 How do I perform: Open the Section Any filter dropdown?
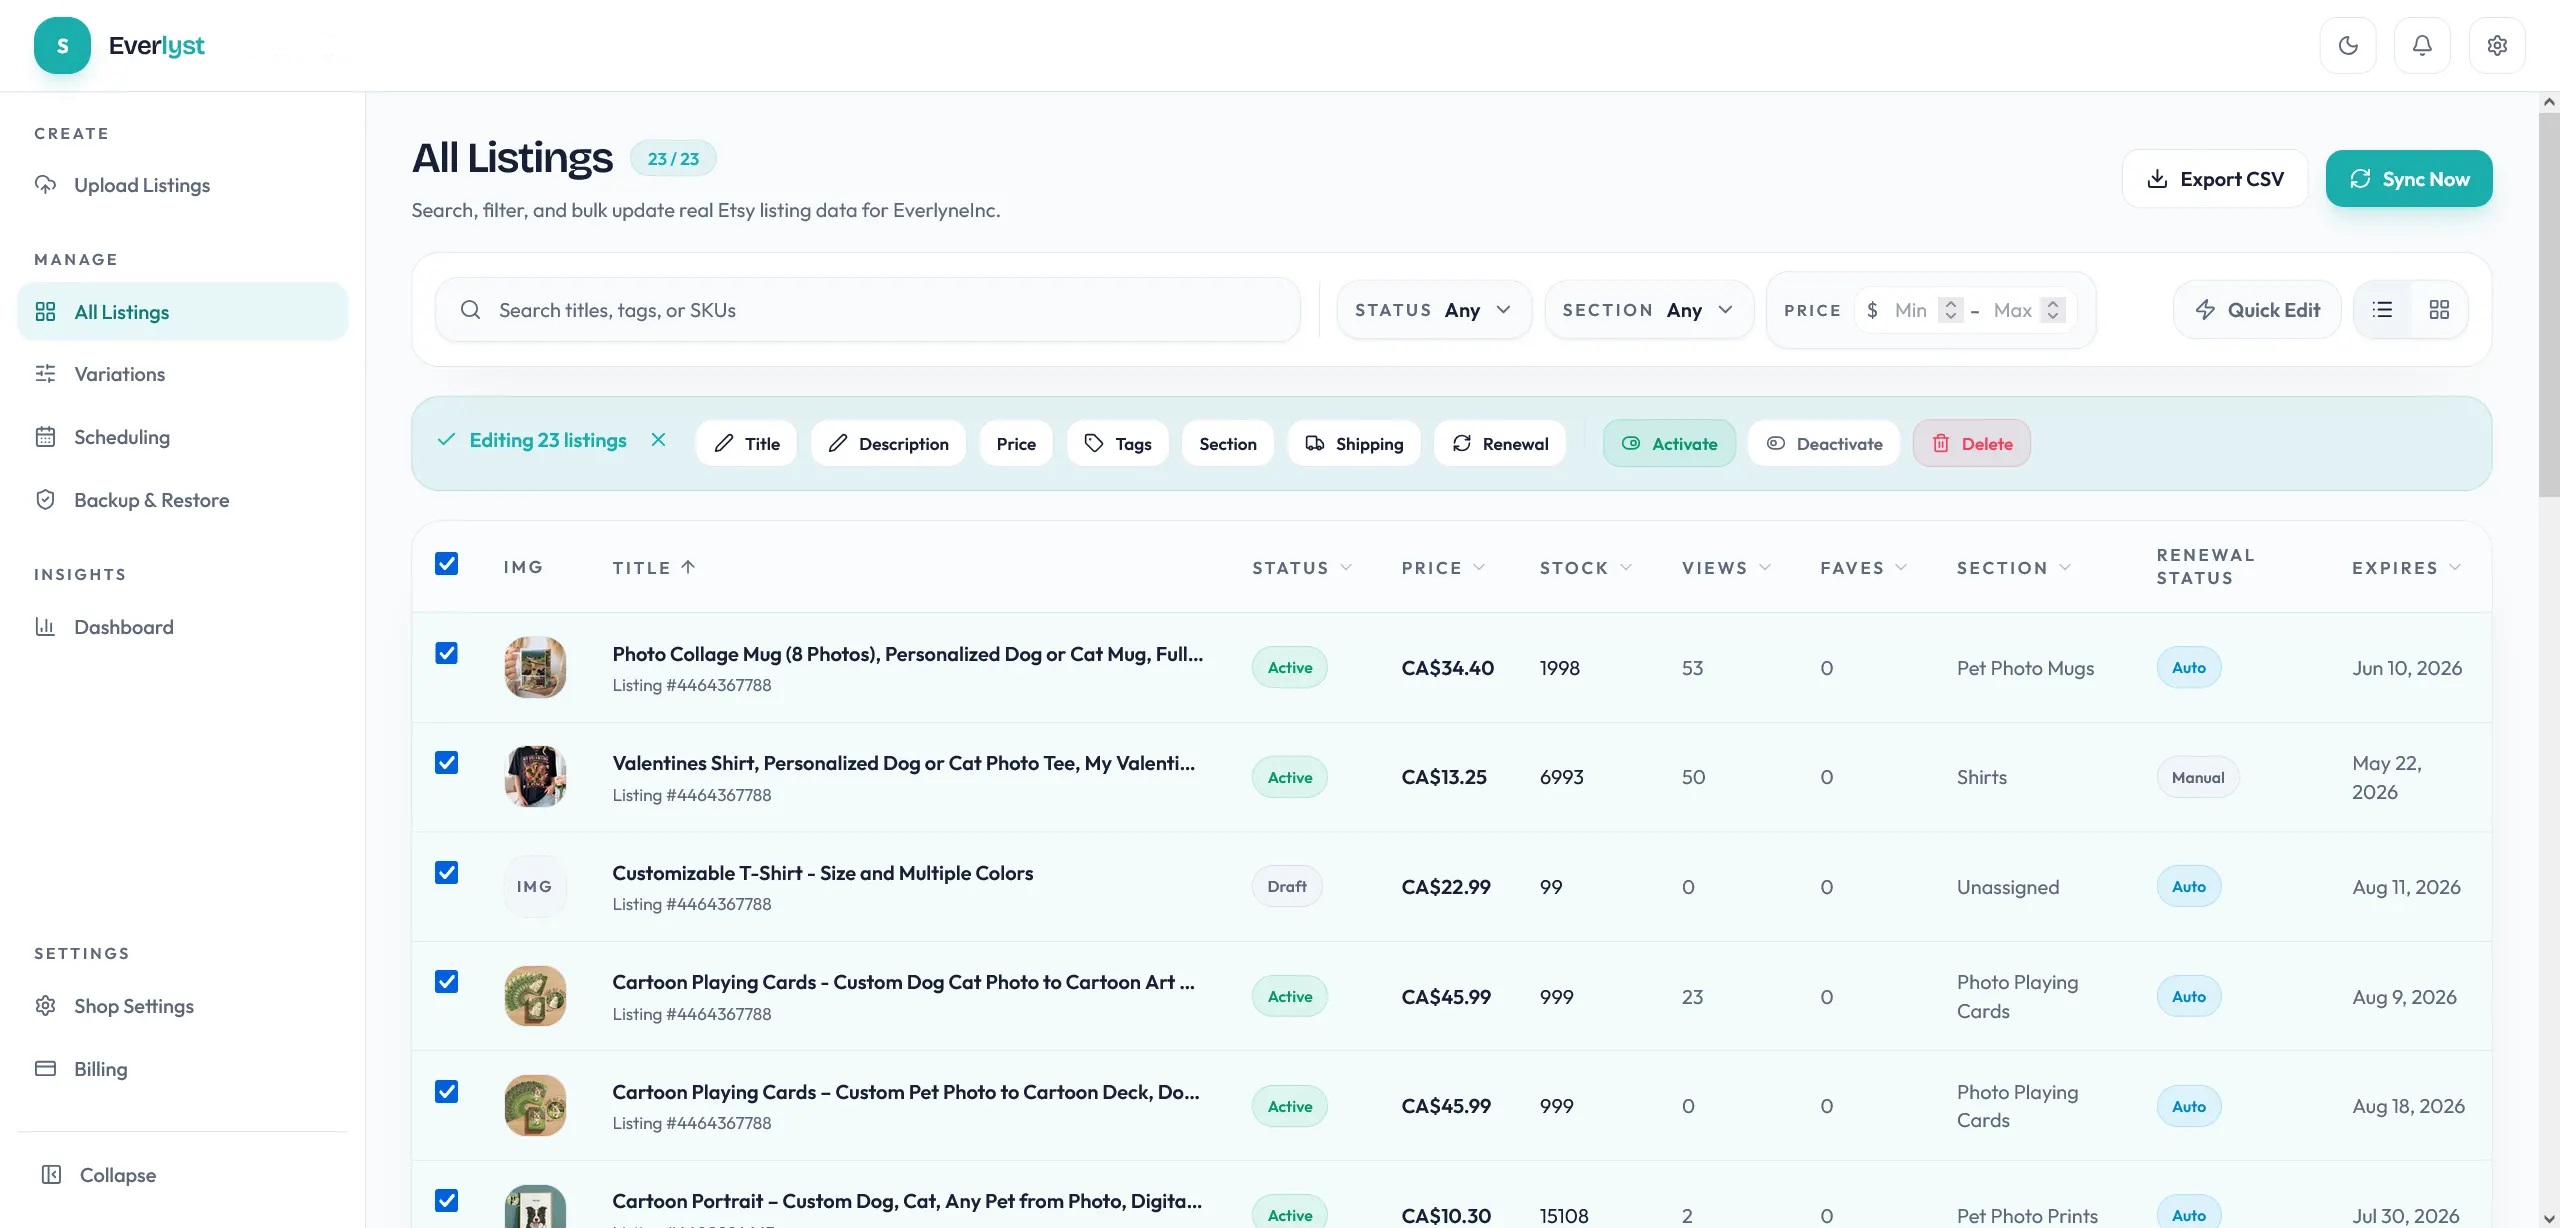pyautogui.click(x=1649, y=310)
